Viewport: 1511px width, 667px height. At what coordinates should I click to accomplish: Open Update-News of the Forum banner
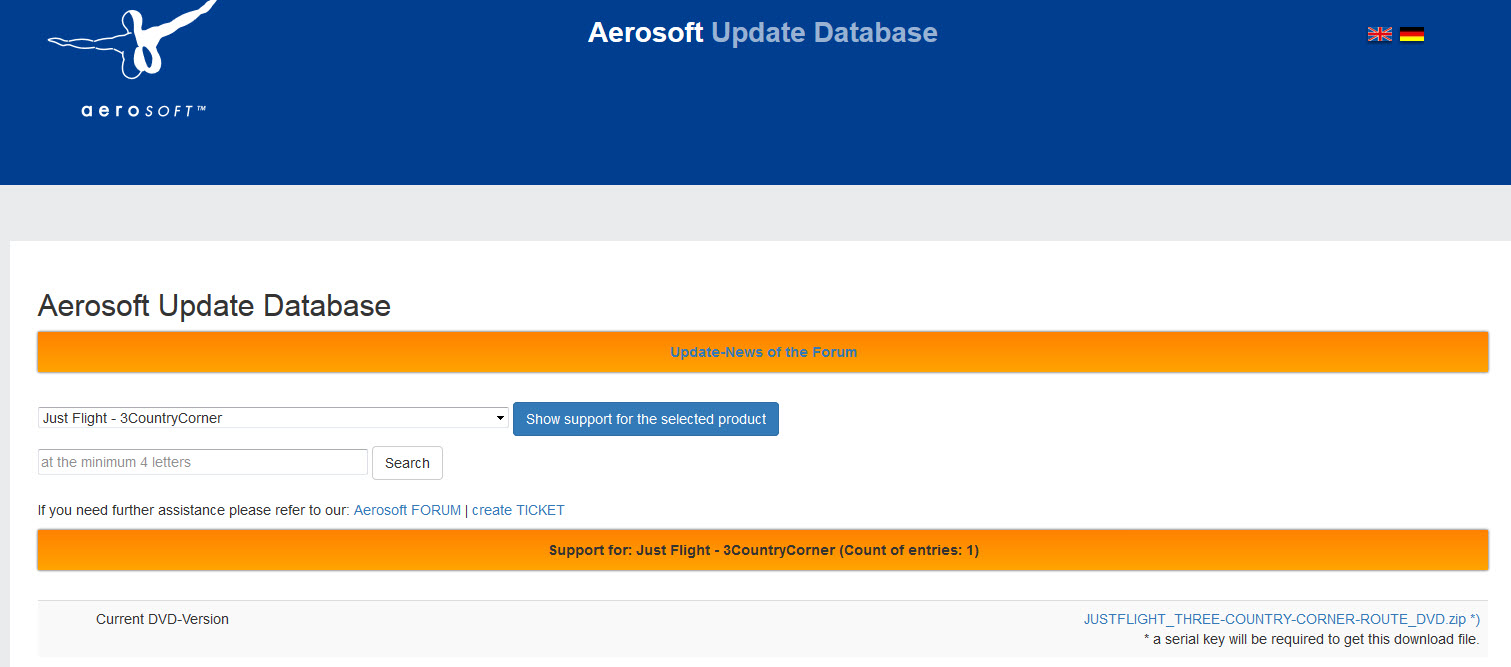763,352
